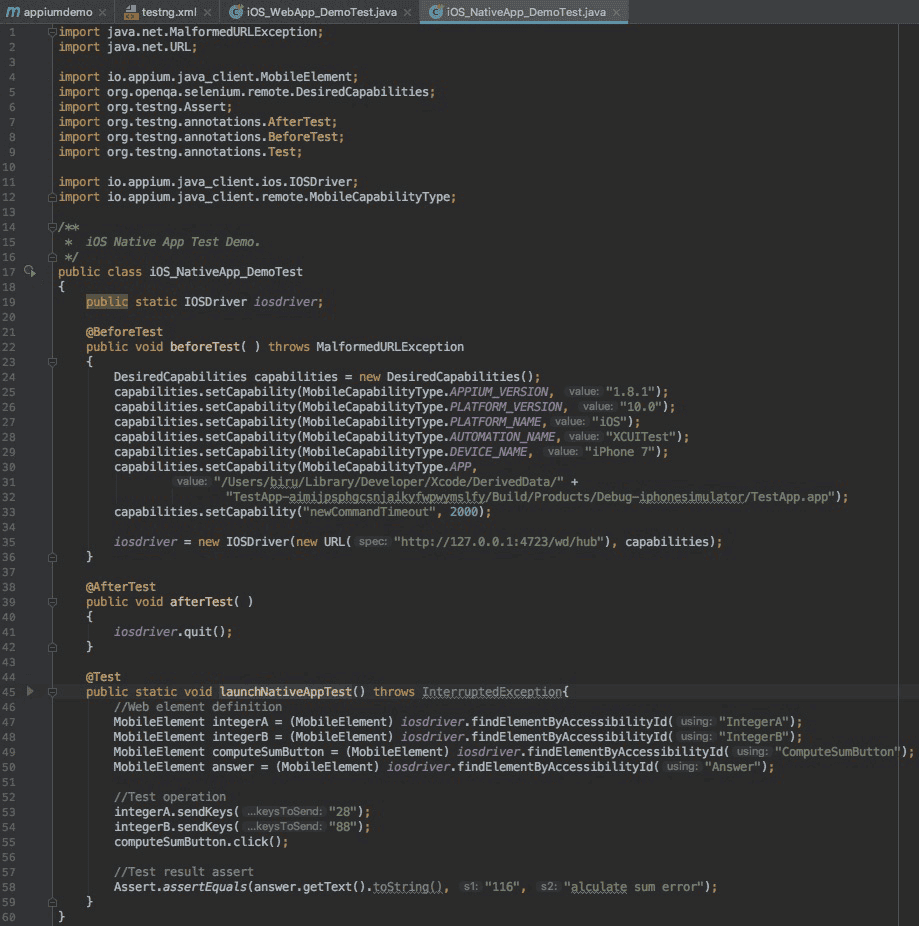The height and width of the screenshot is (926, 919).
Task: Close the appiumdemo tab
Action: pos(103,12)
